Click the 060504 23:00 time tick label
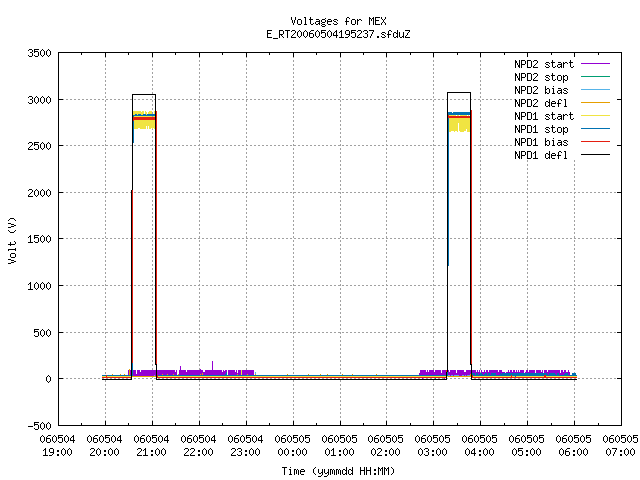Image resolution: width=640 pixels, height=480 pixels. tap(245, 446)
